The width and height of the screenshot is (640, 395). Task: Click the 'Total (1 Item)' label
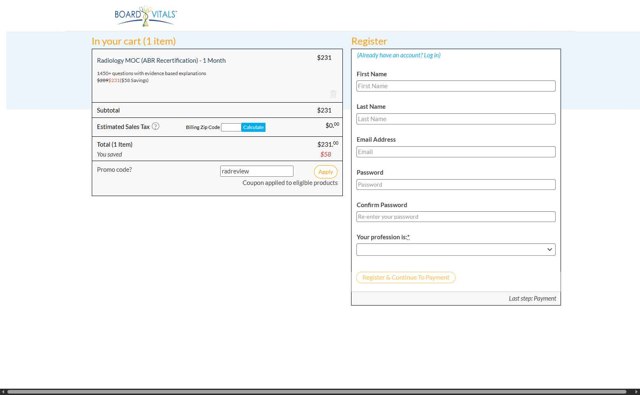[115, 144]
